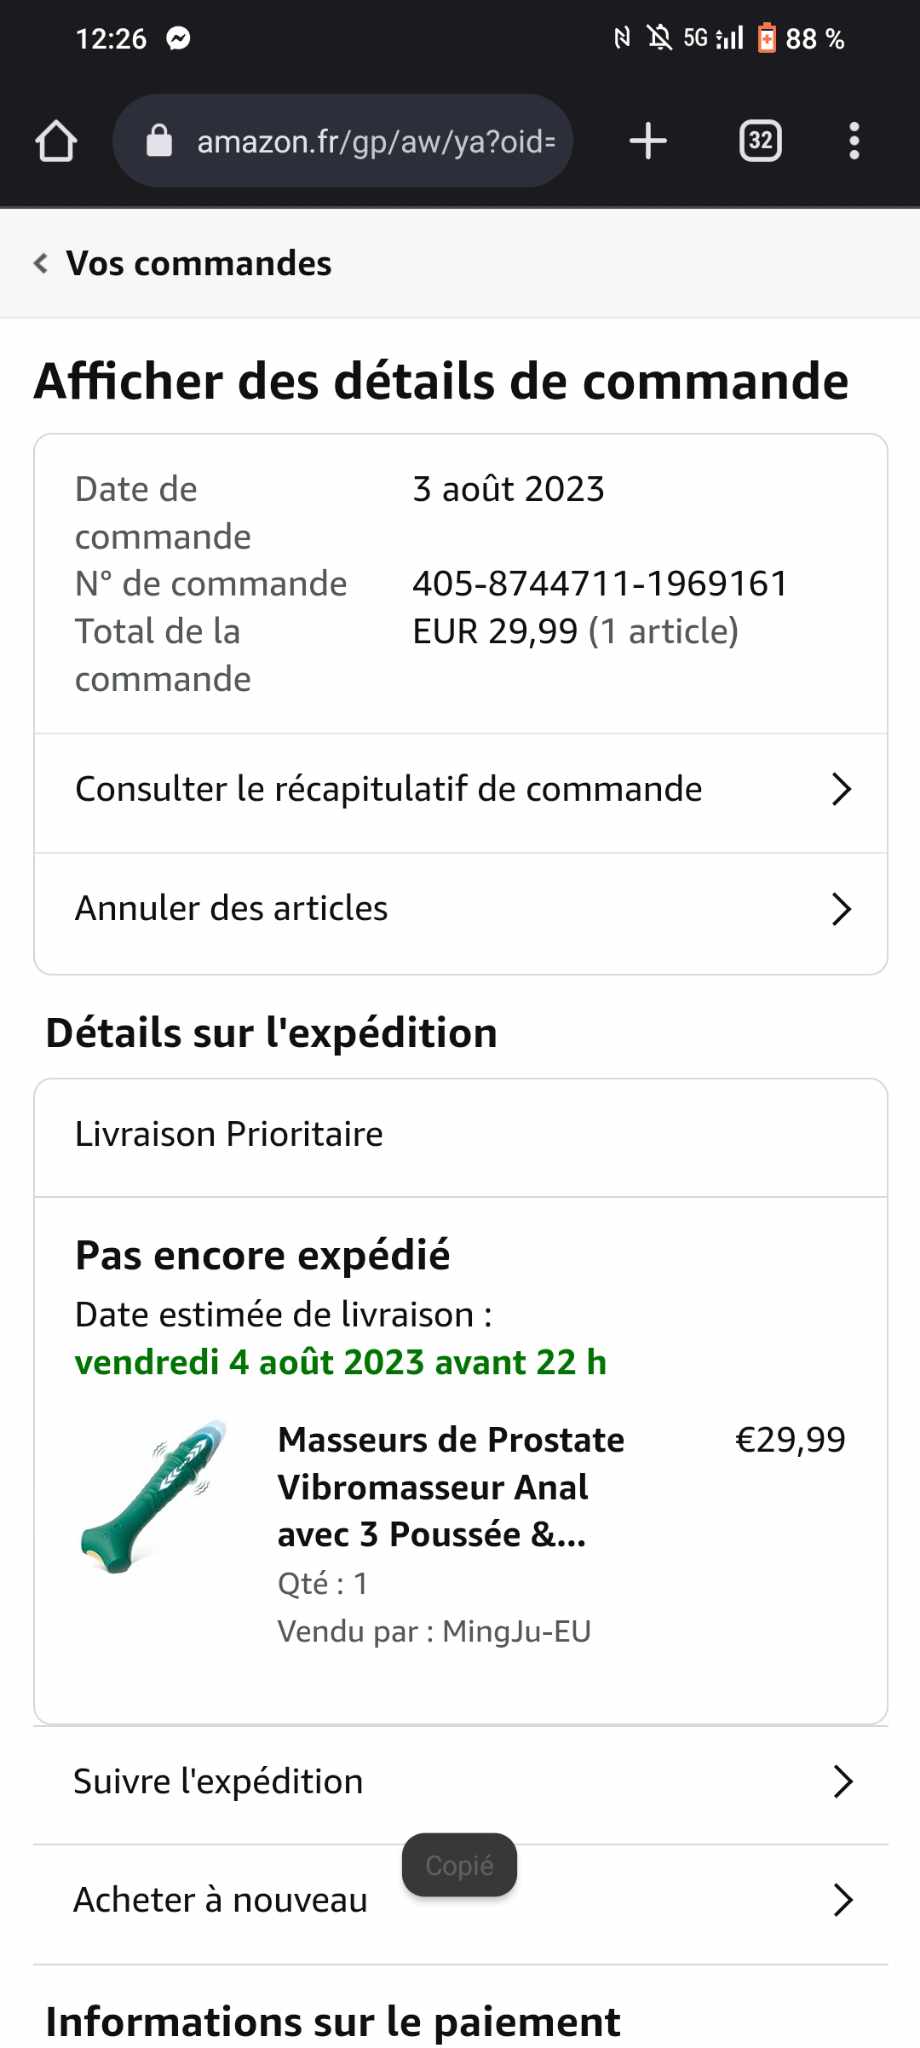Tap the Copié toast notification
This screenshot has height=2048, width=920.
pos(459,1865)
